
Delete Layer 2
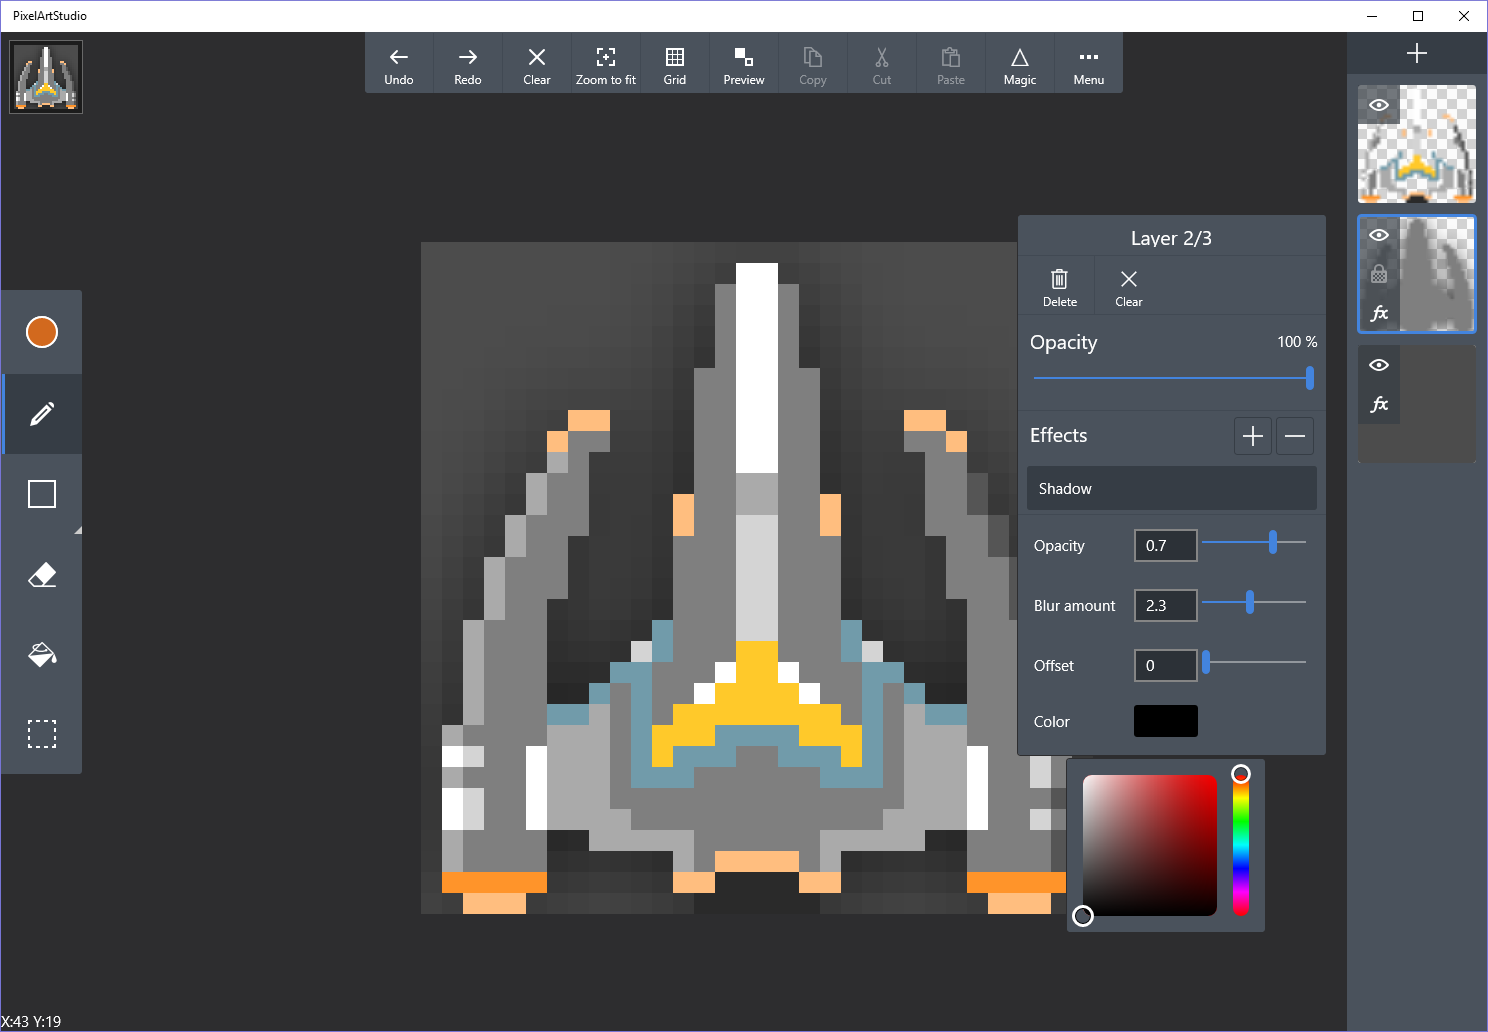click(x=1059, y=285)
